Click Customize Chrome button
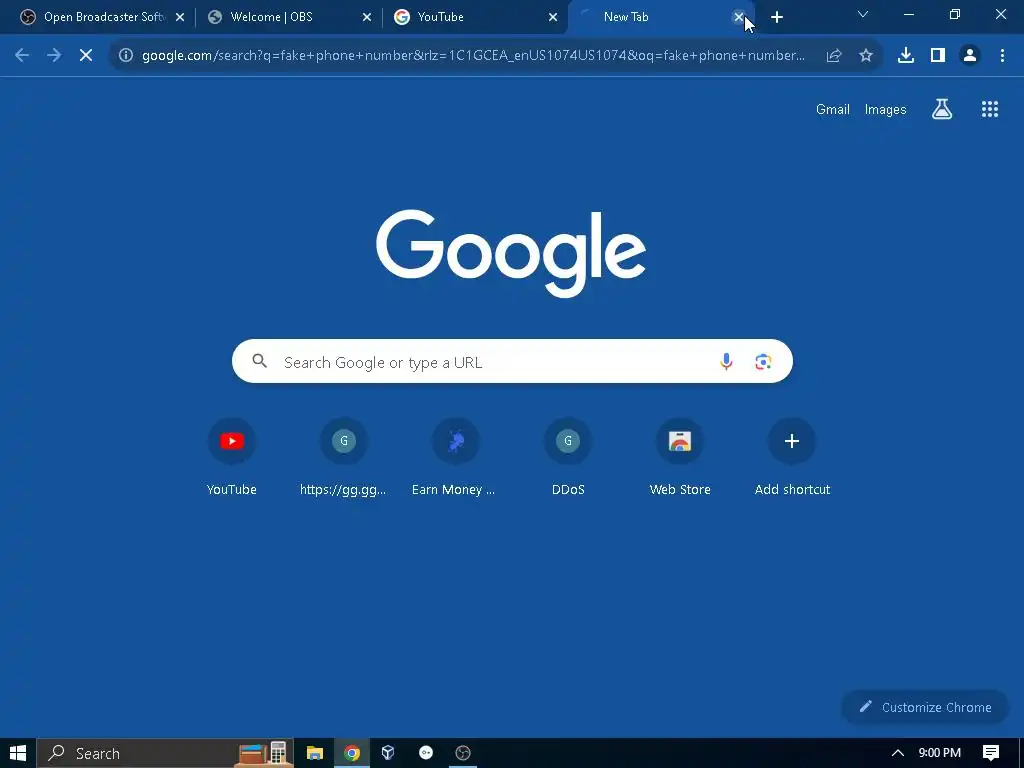This screenshot has width=1024, height=768. 925,707
